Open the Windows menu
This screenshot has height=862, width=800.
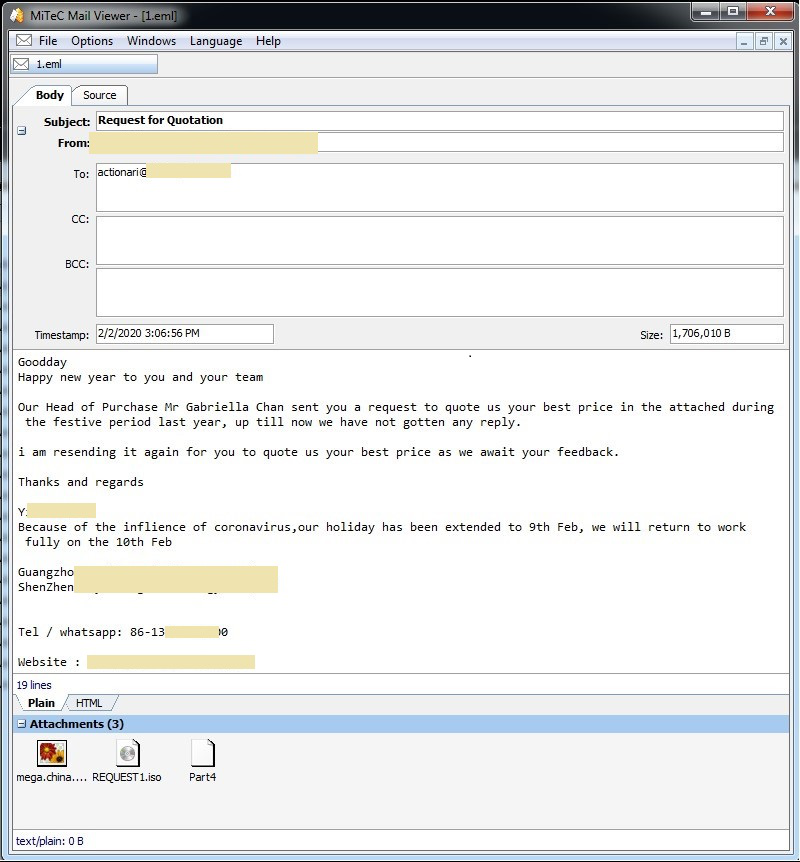151,41
